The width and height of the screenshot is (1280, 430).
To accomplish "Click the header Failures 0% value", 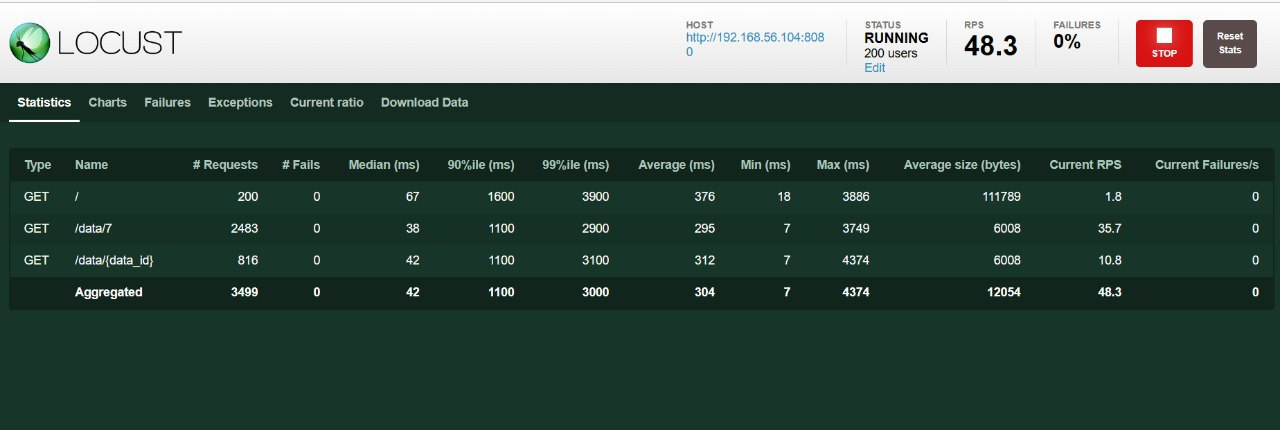I will (x=1067, y=42).
